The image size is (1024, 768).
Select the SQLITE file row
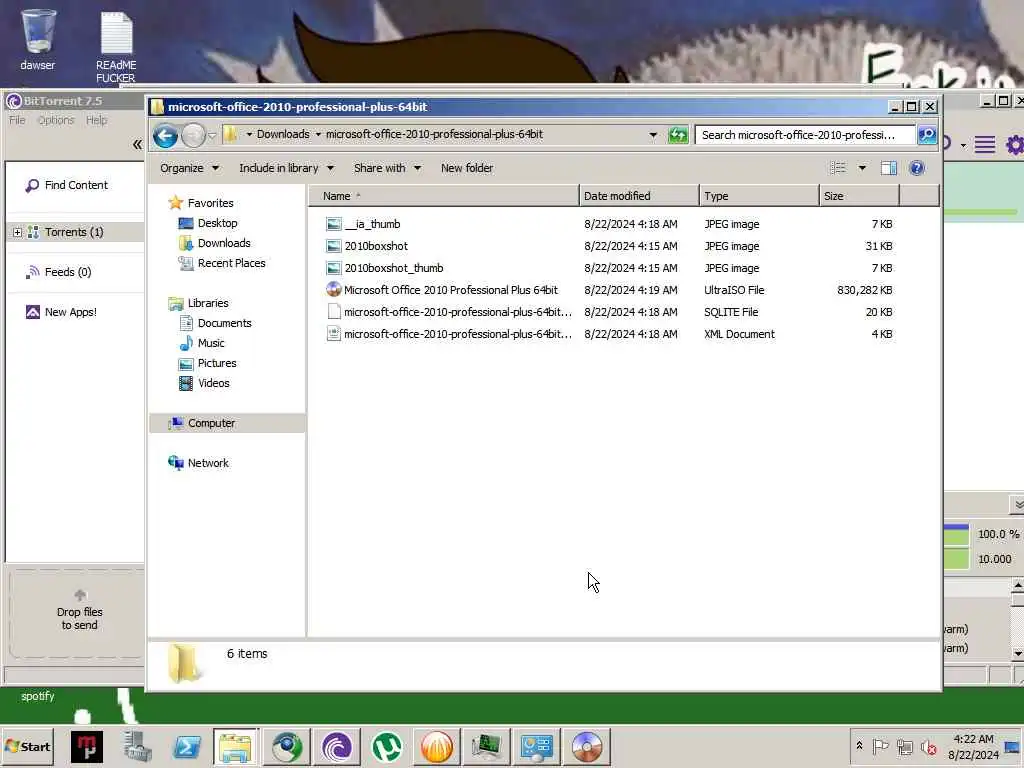point(609,312)
